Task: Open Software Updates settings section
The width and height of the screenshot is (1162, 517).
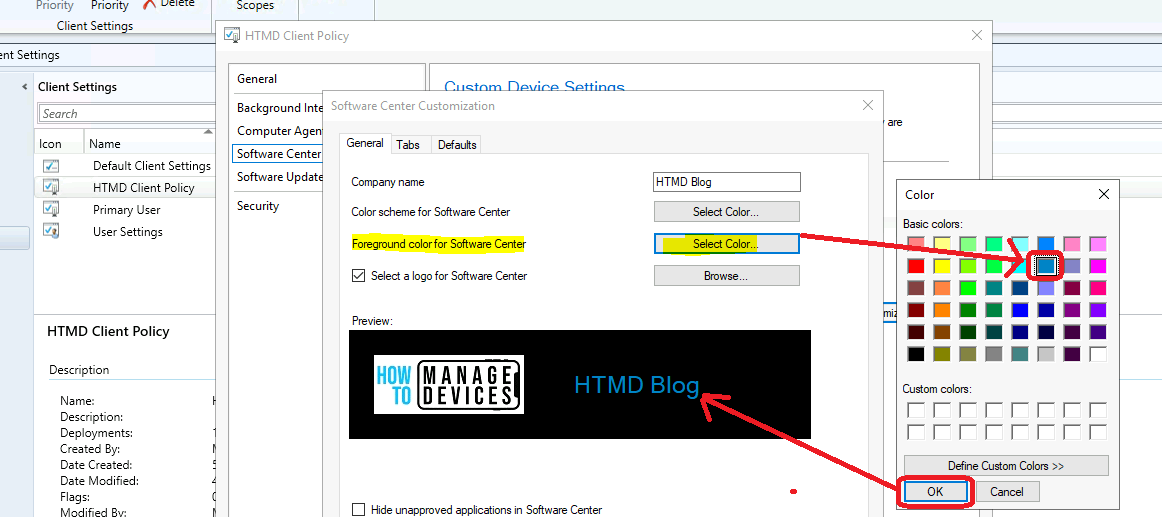Action: point(279,176)
